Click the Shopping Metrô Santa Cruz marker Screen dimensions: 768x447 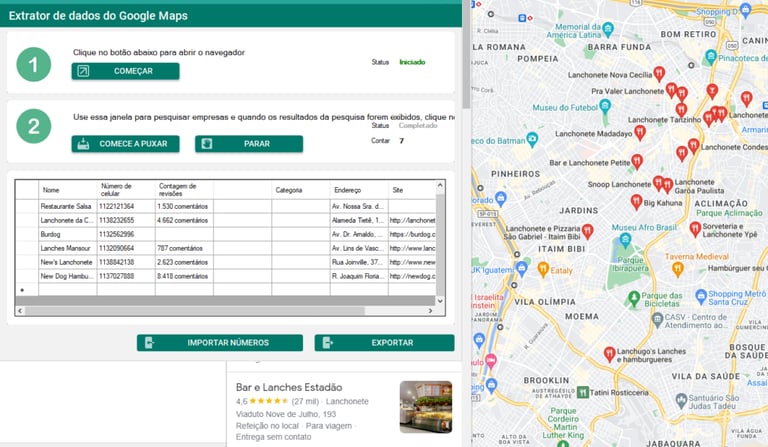[x=701, y=295]
